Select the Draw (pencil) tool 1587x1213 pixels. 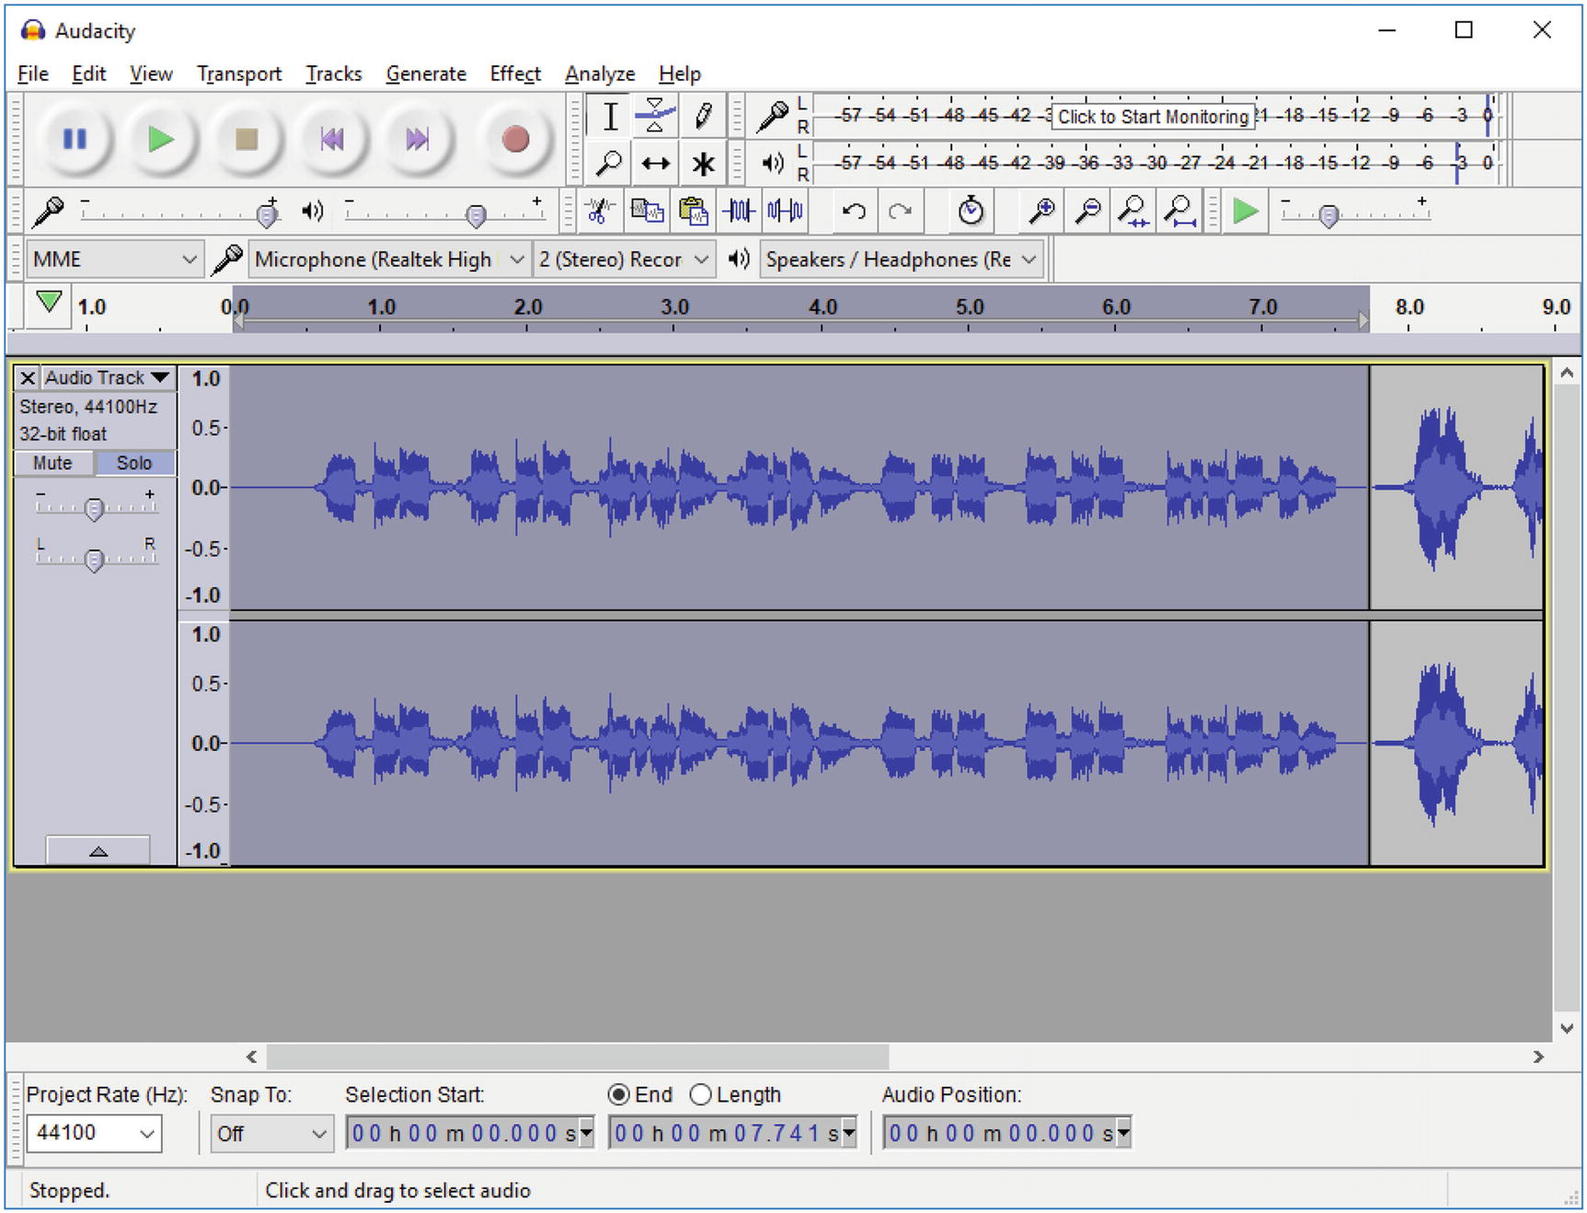coord(702,116)
